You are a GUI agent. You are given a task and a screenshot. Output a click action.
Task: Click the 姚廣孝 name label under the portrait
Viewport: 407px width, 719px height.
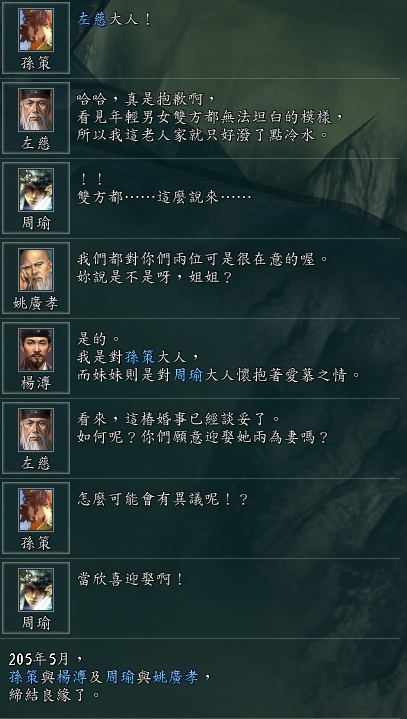point(36,304)
